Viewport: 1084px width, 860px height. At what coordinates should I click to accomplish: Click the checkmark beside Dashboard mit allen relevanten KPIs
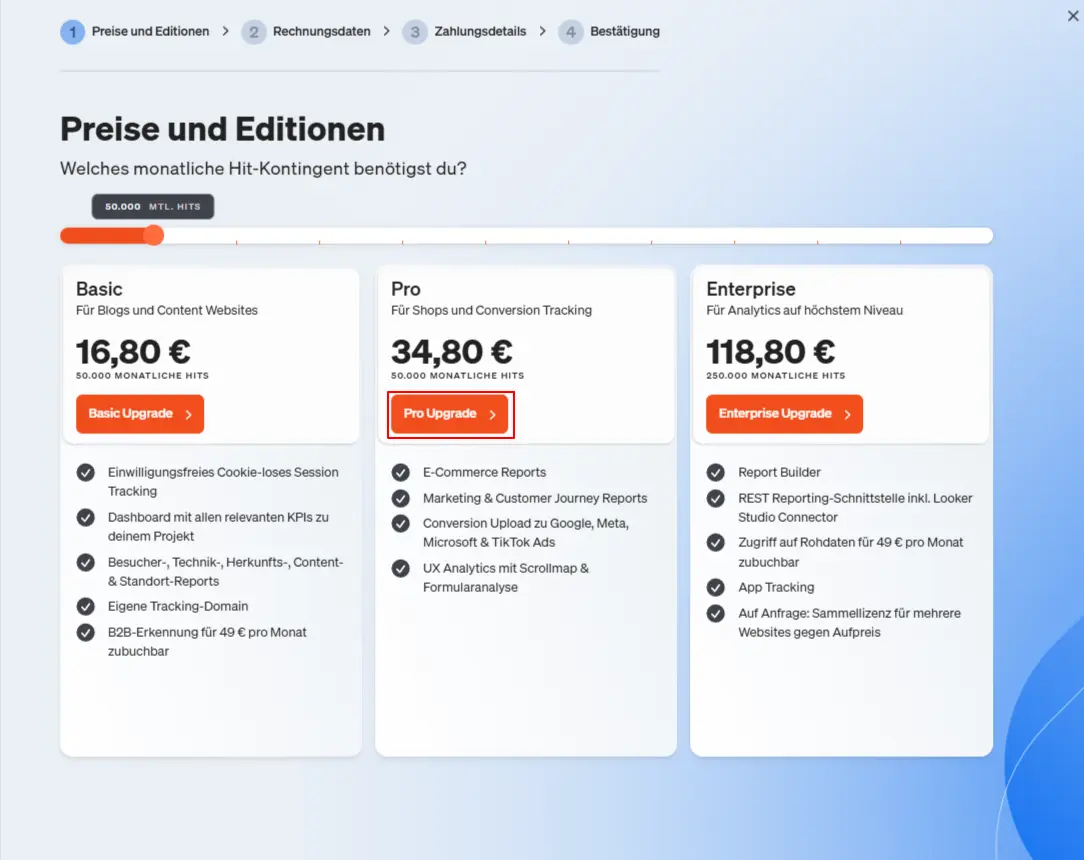(x=85, y=517)
